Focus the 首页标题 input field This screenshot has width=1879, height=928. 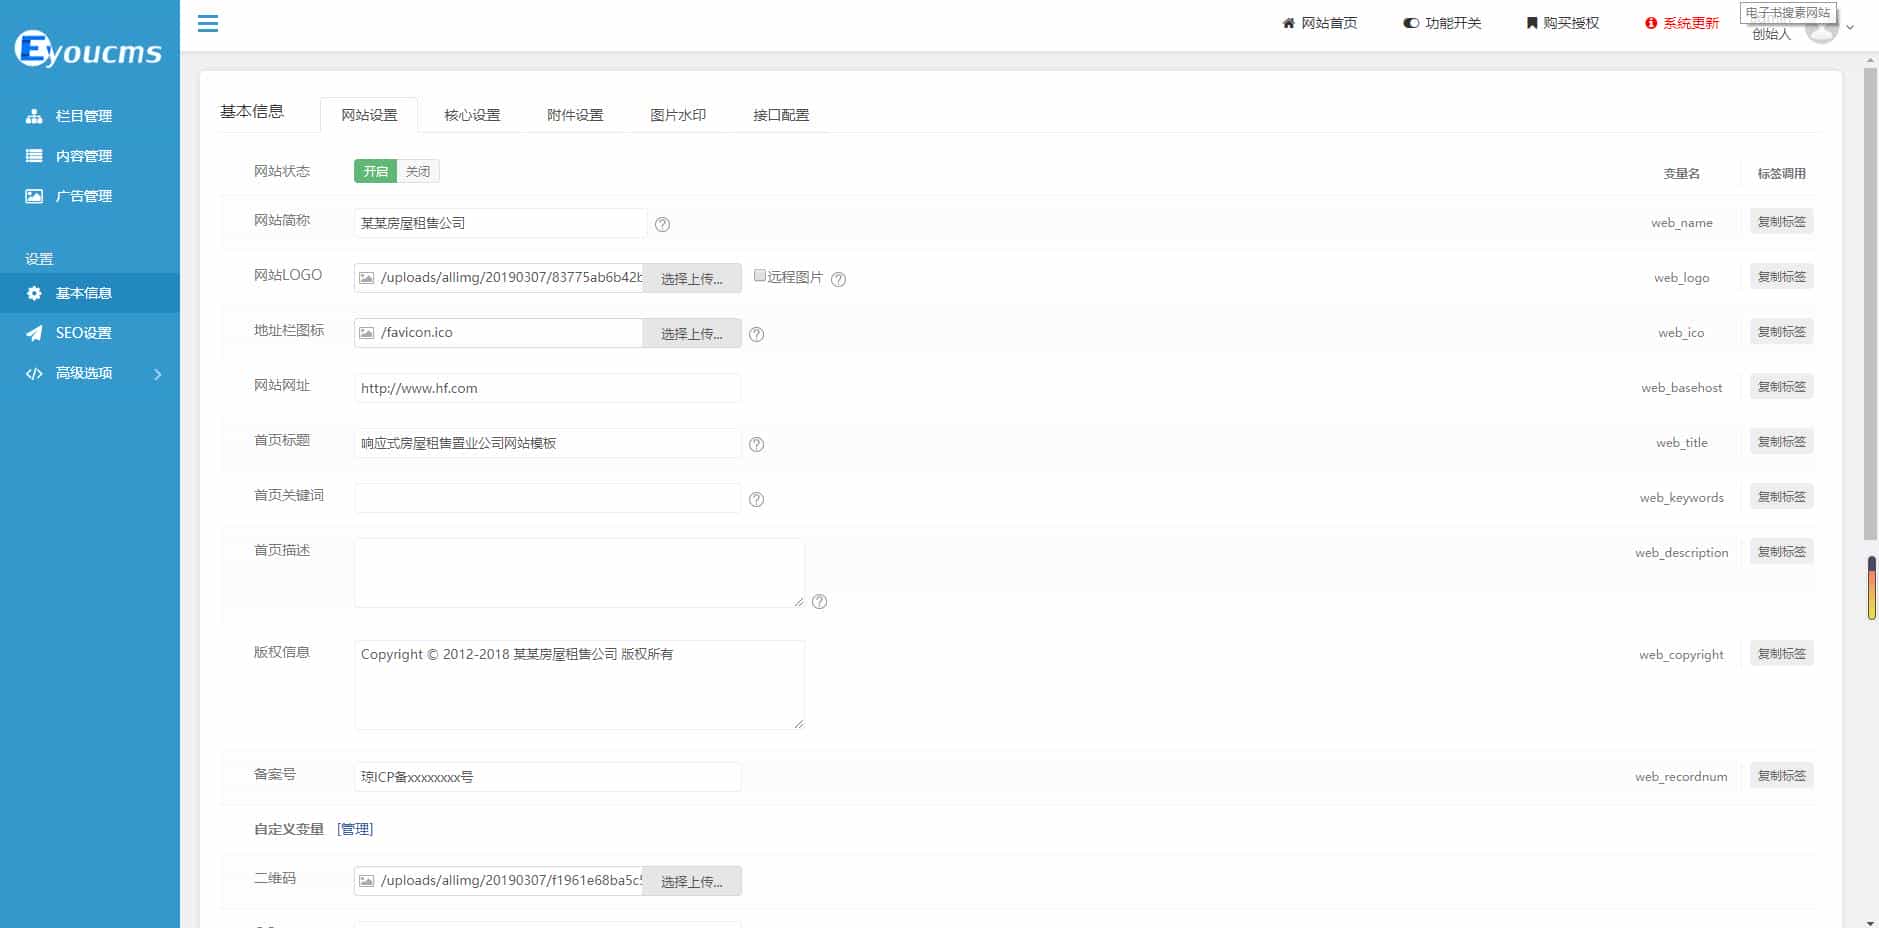point(547,443)
